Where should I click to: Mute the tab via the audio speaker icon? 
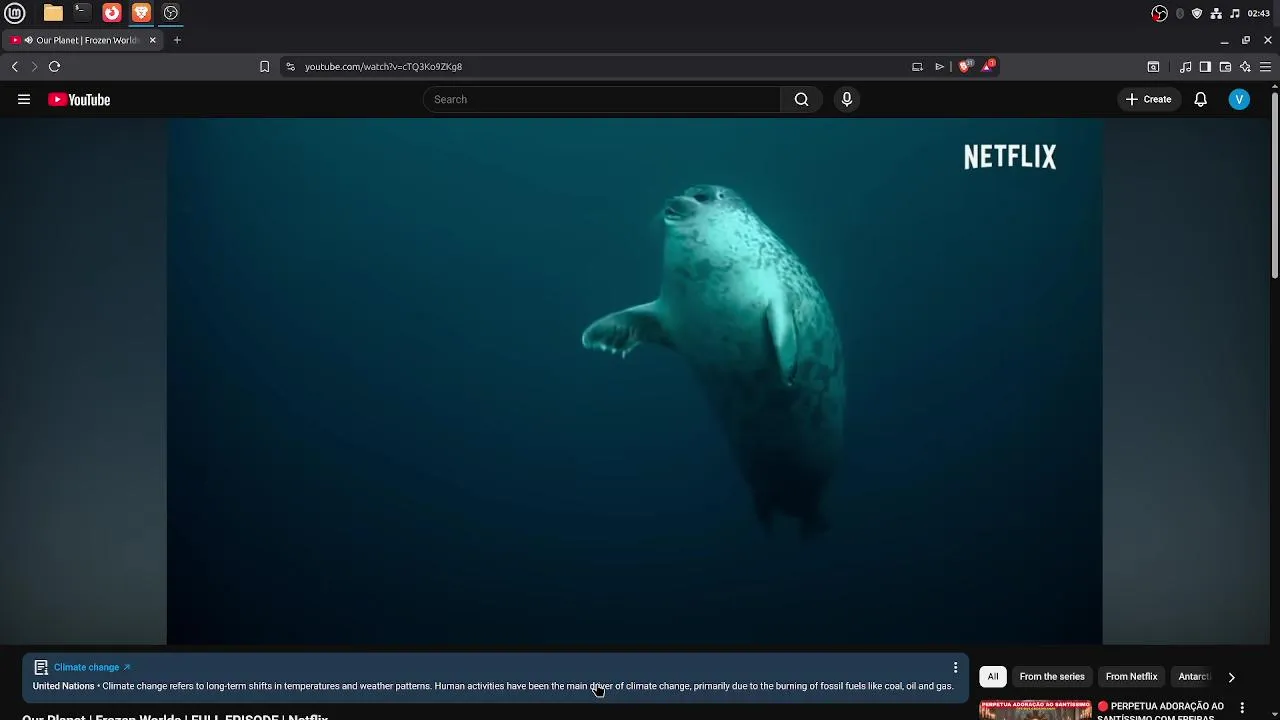point(28,40)
